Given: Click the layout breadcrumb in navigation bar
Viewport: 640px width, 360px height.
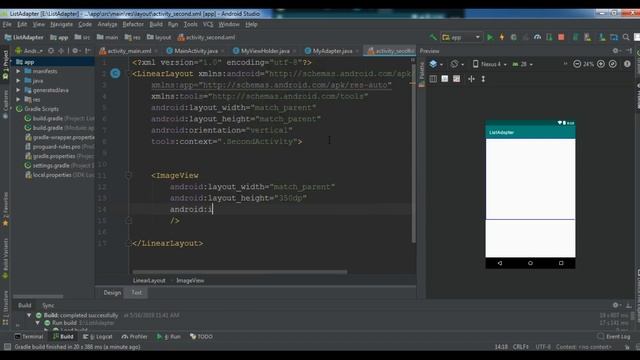Looking at the screenshot, I should pyautogui.click(x=159, y=37).
